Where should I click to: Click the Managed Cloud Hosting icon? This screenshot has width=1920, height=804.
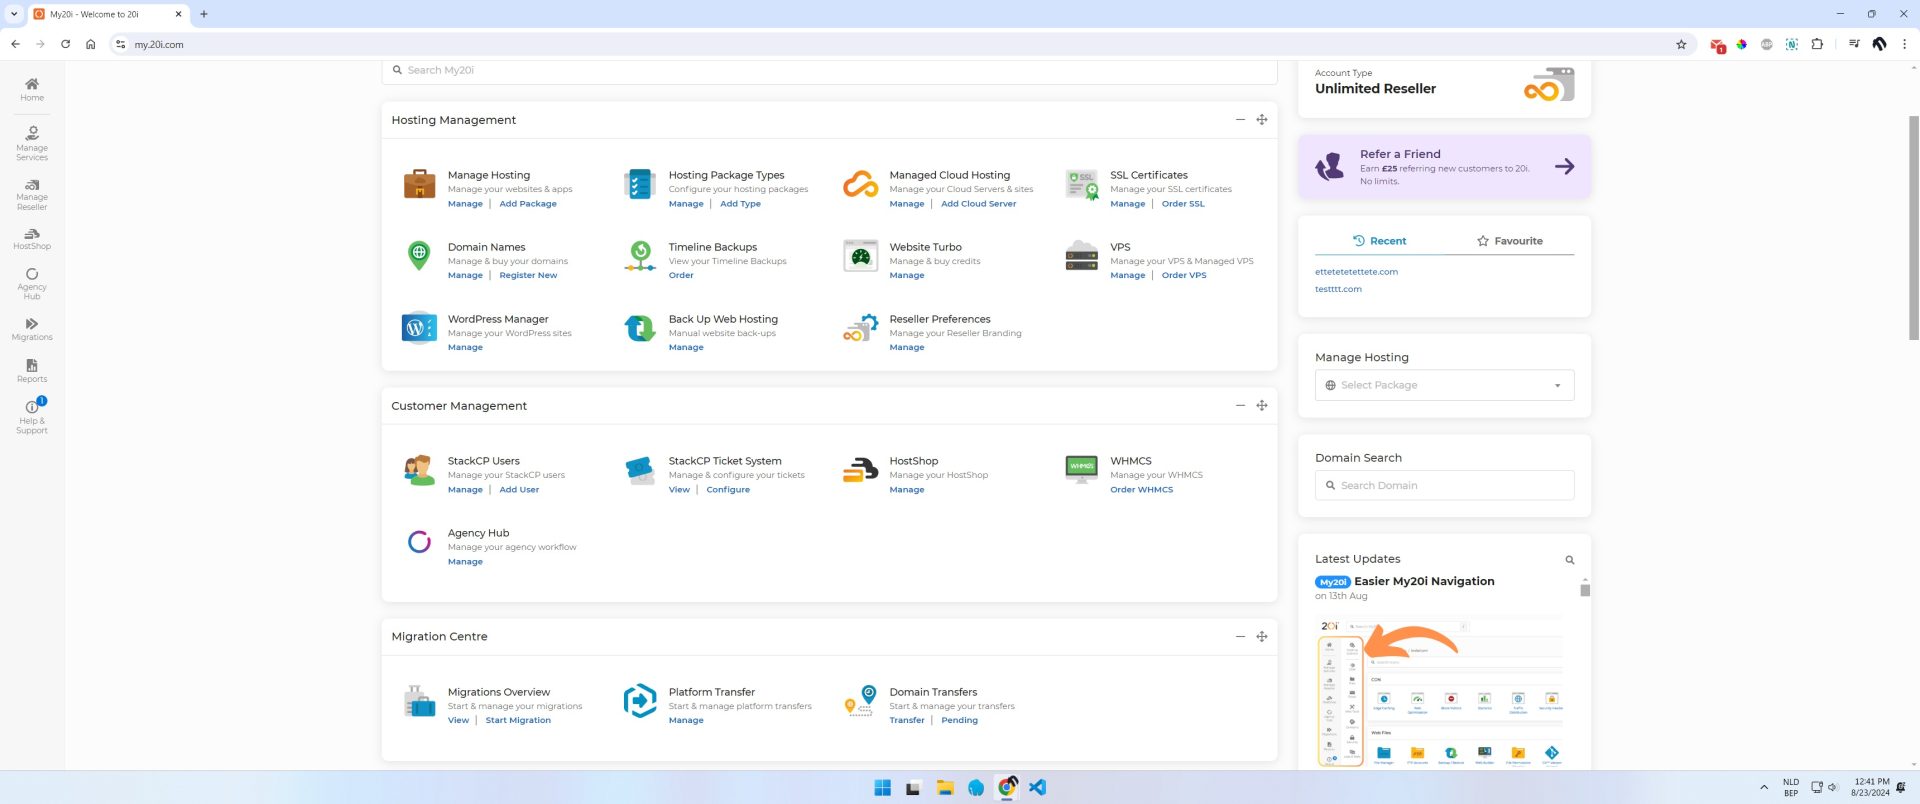pyautogui.click(x=860, y=184)
